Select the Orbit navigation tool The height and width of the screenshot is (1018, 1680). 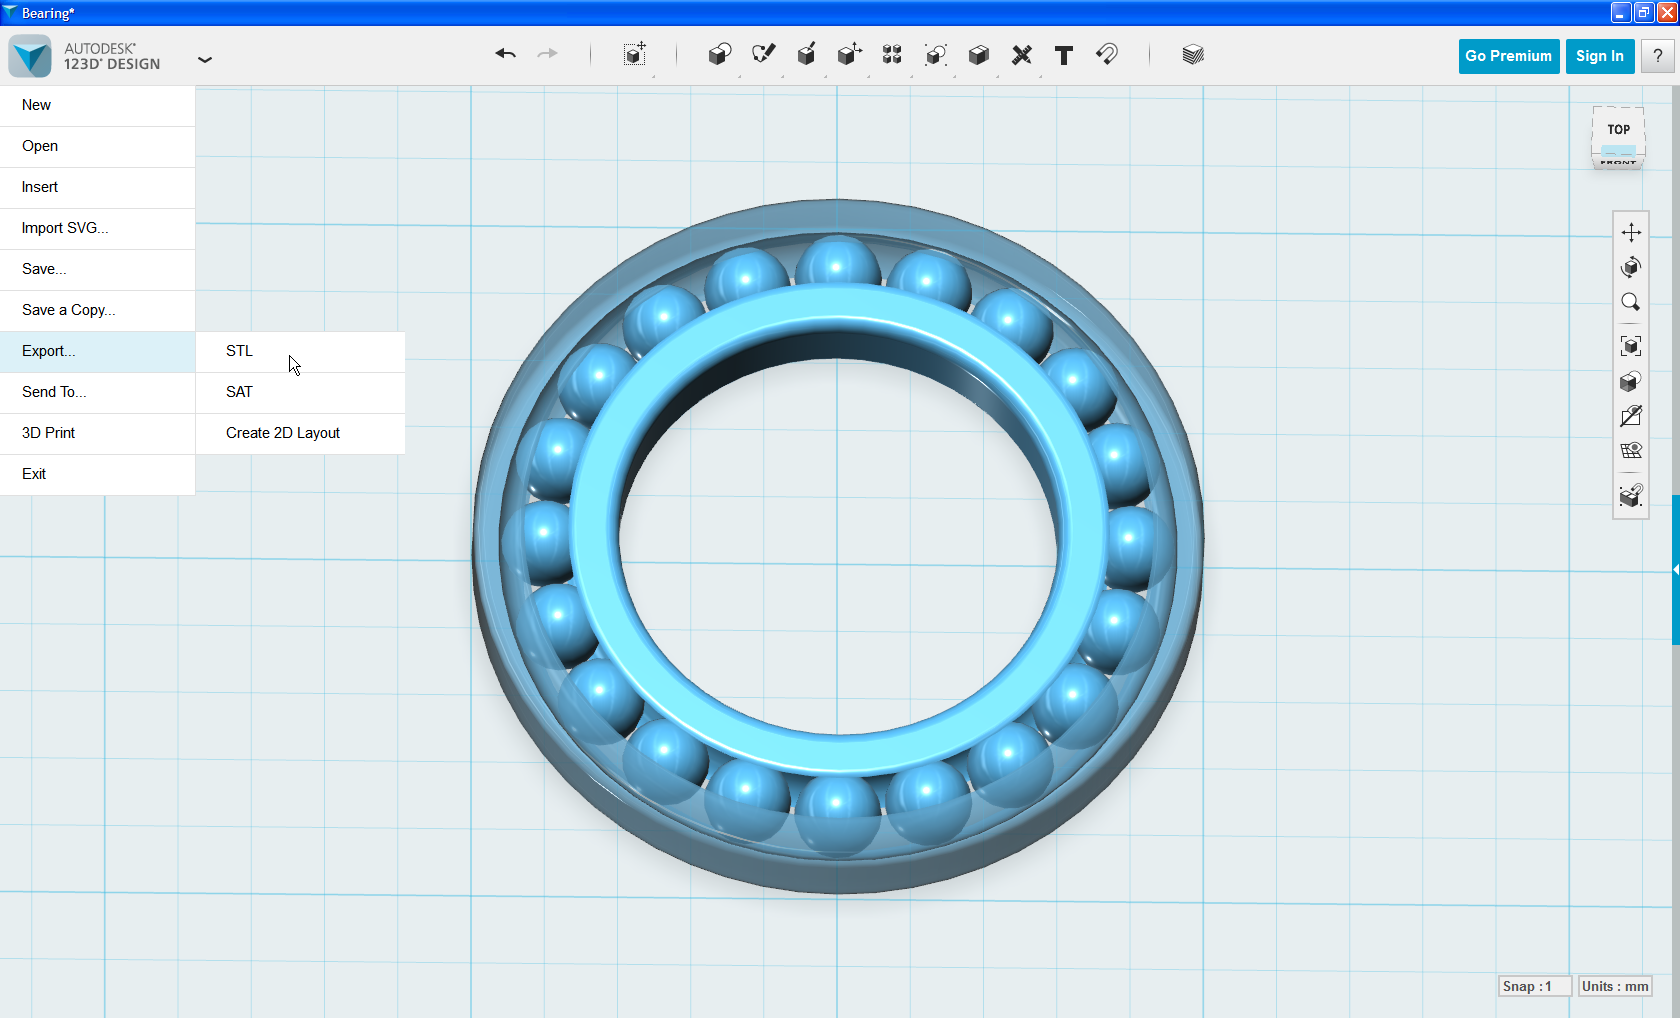pos(1631,267)
